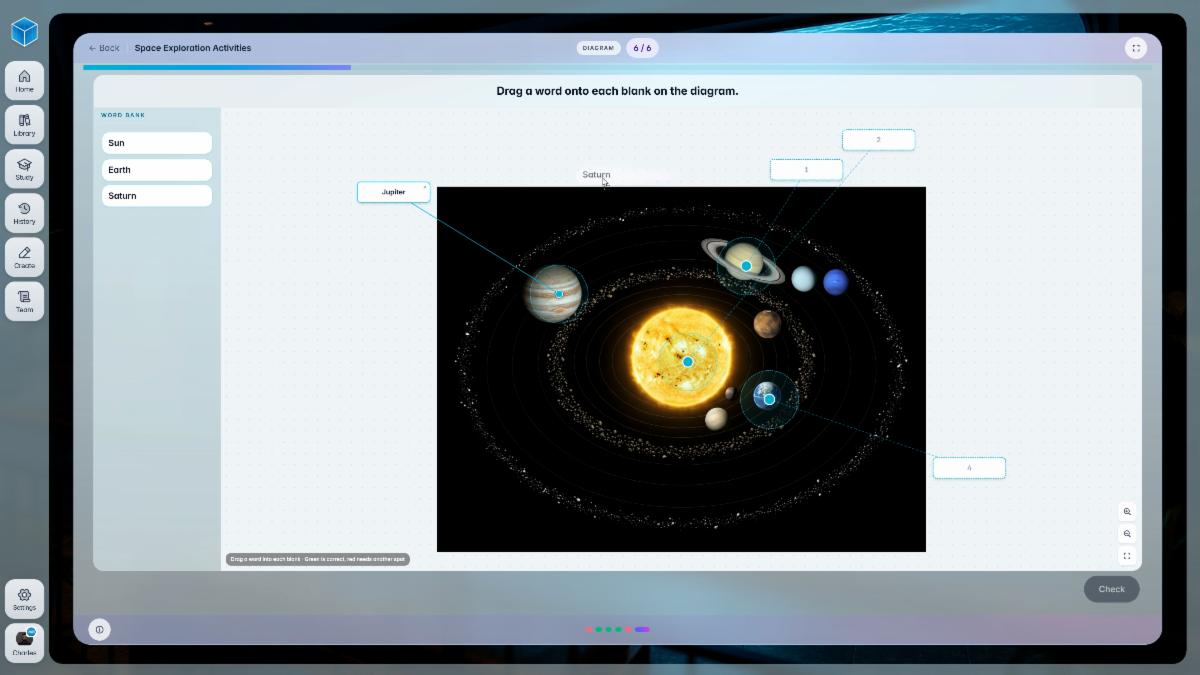Click the DIAGRAM activity type badge
This screenshot has width=1200, height=675.
point(598,48)
